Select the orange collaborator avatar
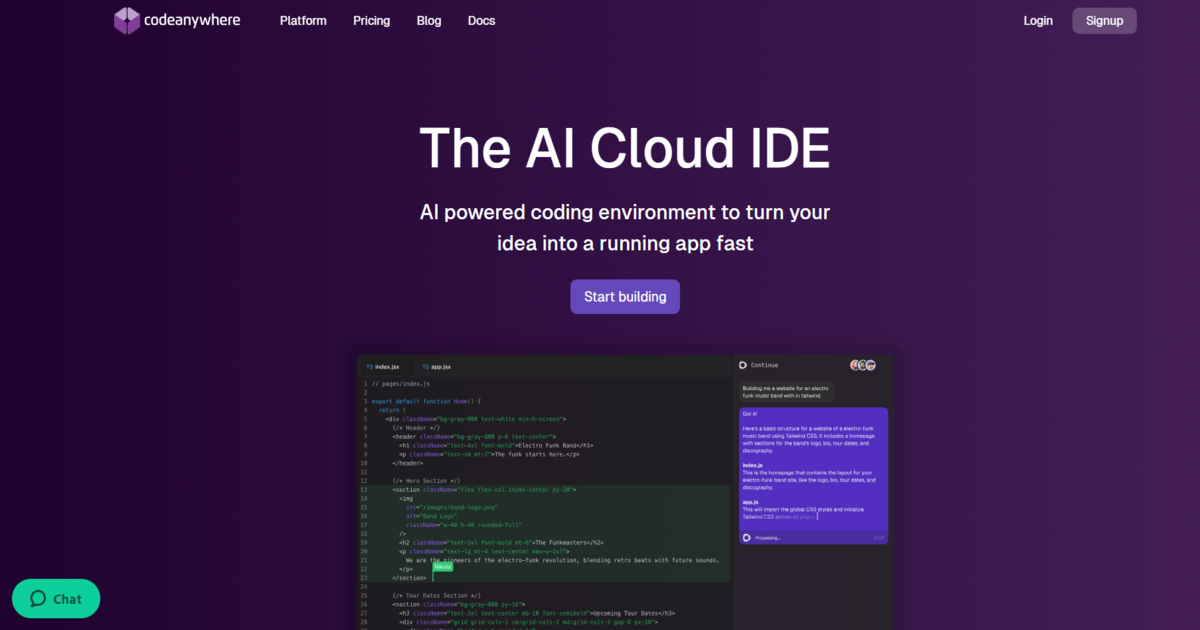Viewport: 1200px width, 630px height. tap(854, 364)
